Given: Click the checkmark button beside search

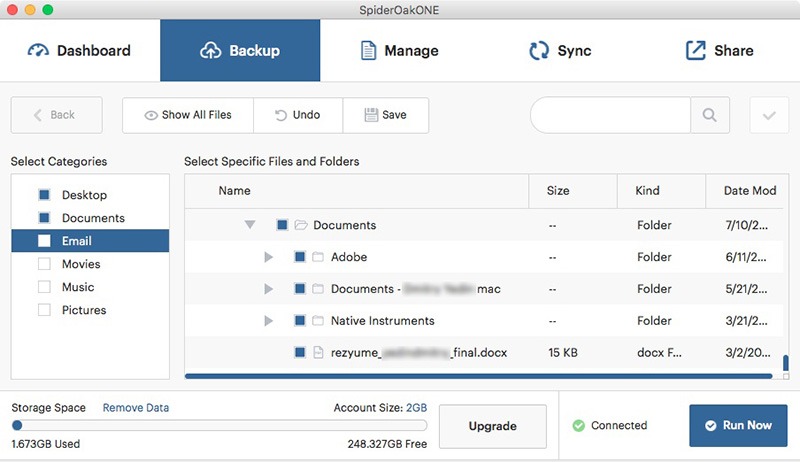Looking at the screenshot, I should (769, 115).
